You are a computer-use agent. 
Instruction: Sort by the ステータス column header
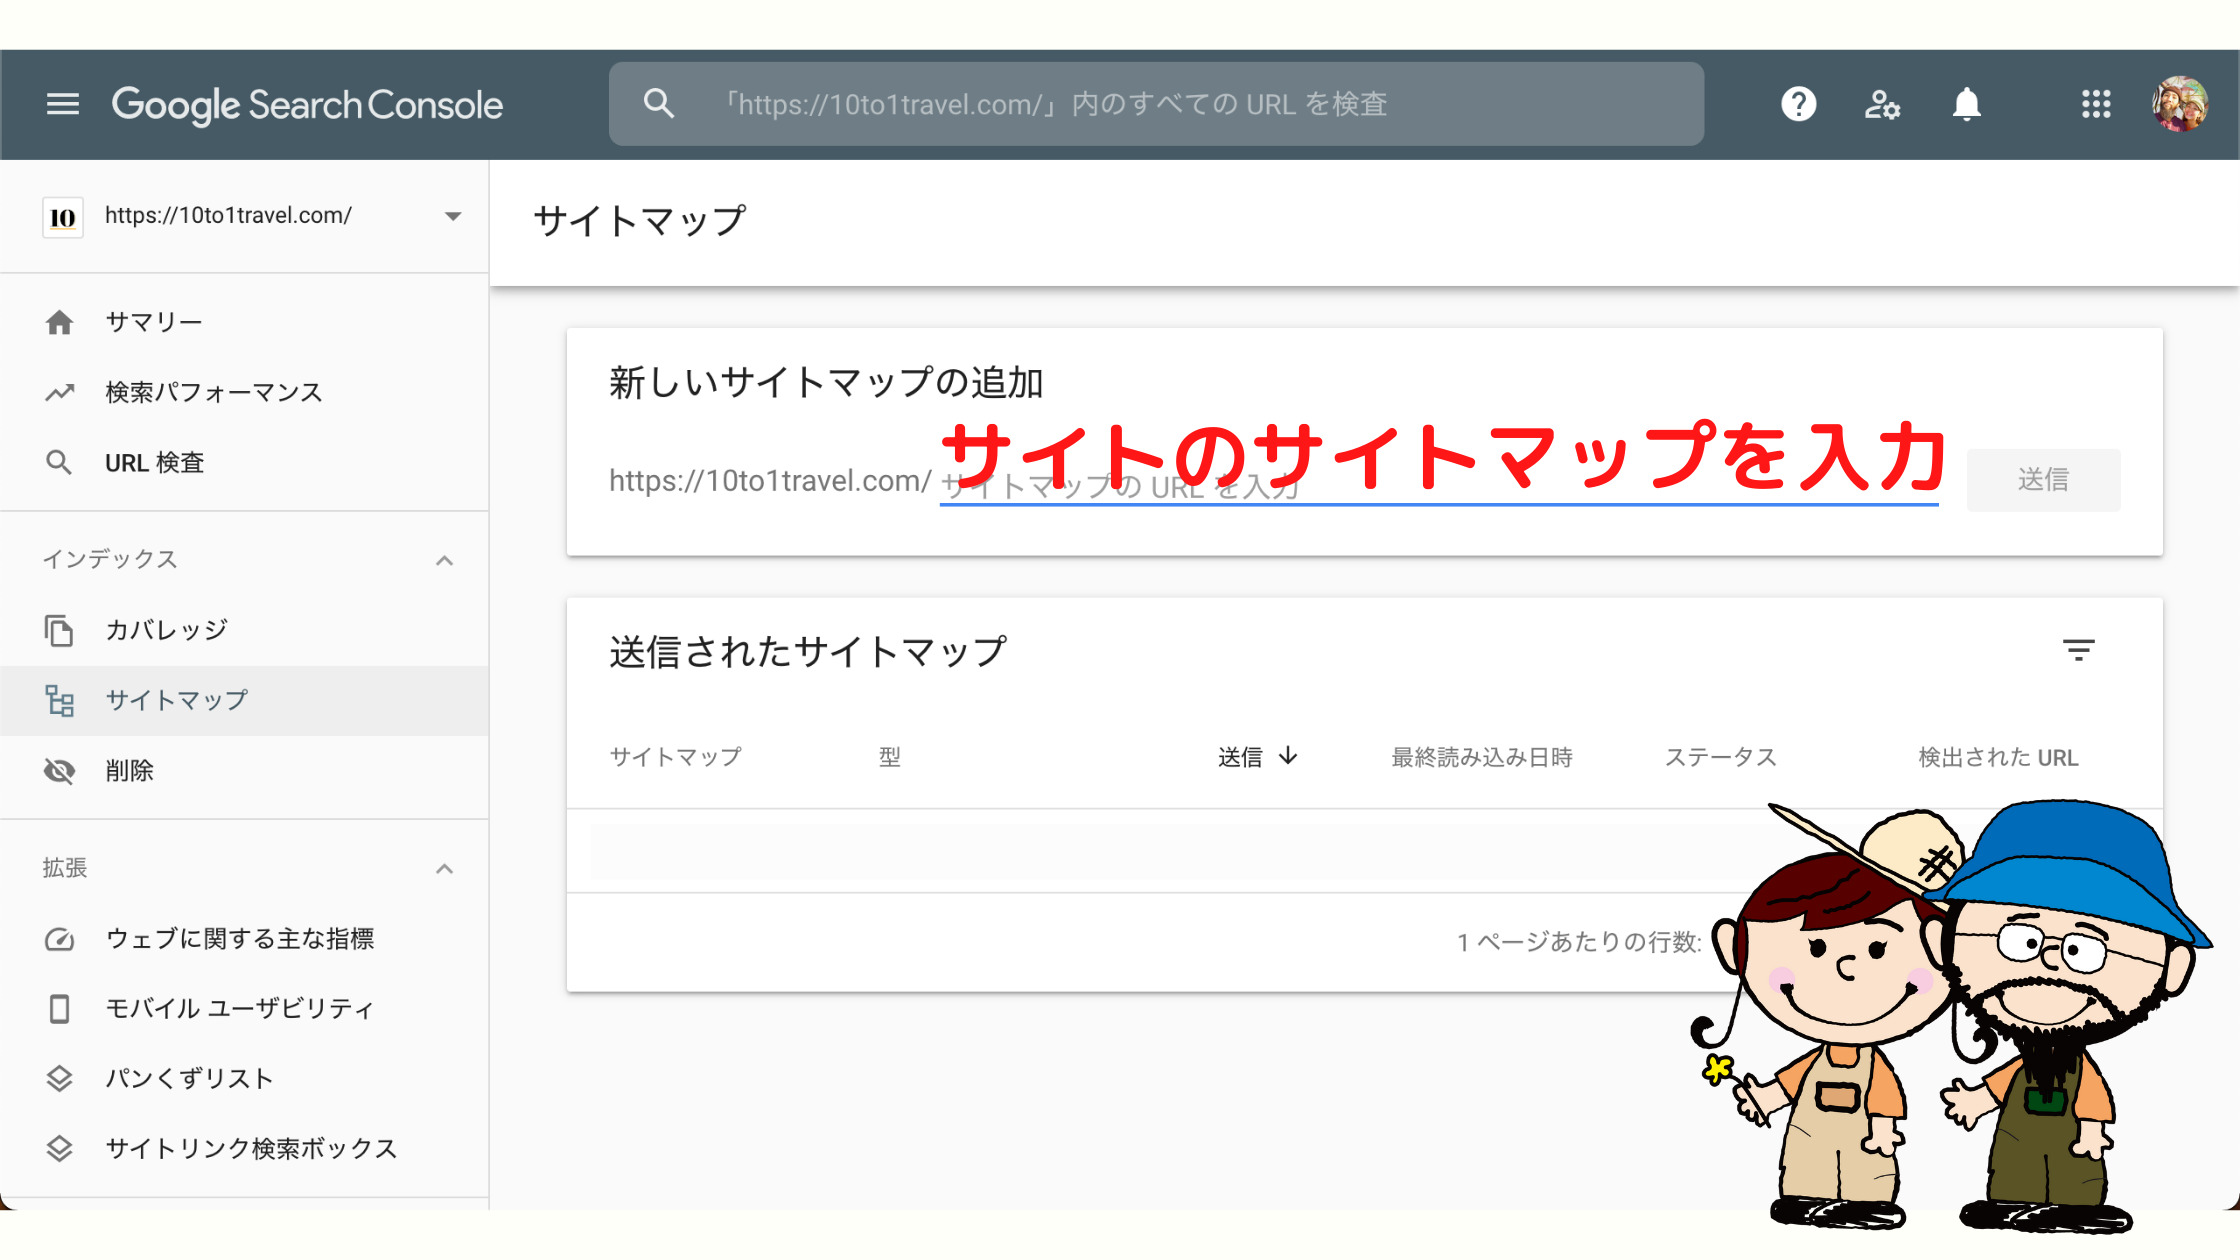1720,757
